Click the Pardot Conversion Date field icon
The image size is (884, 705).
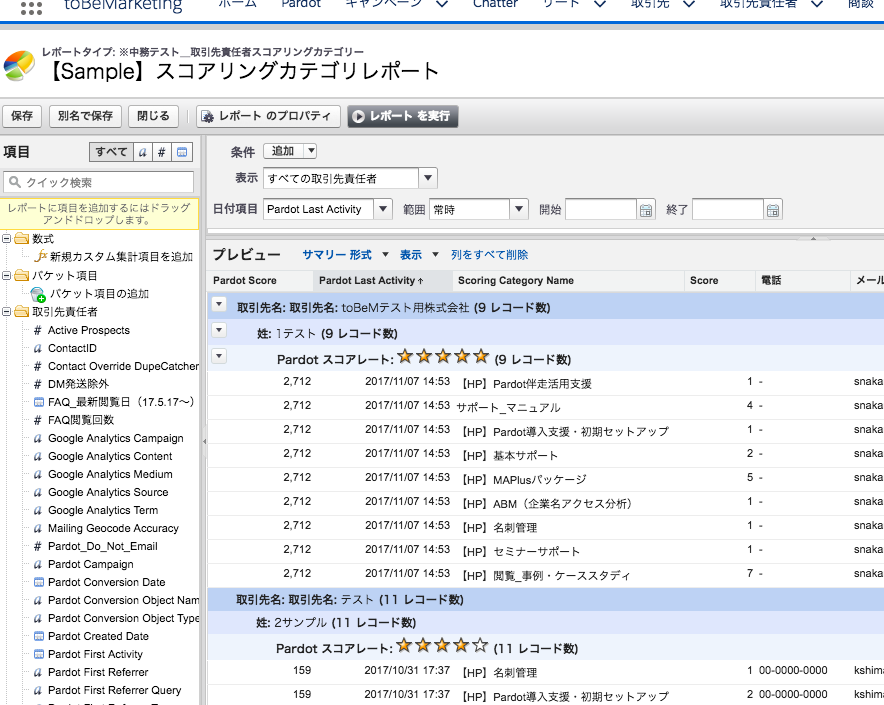click(x=38, y=582)
